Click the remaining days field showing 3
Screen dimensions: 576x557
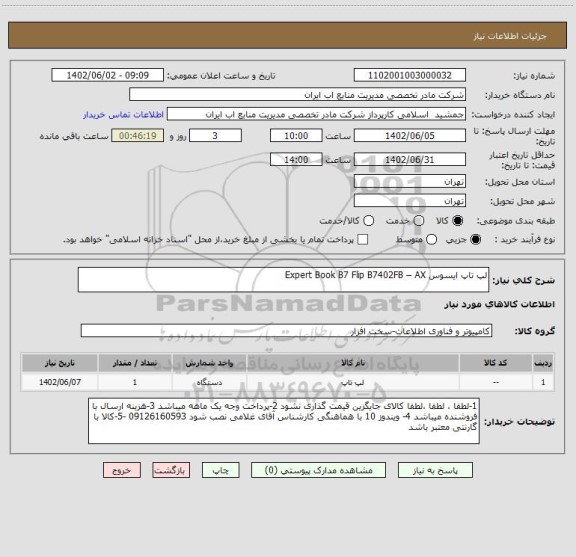215,136
